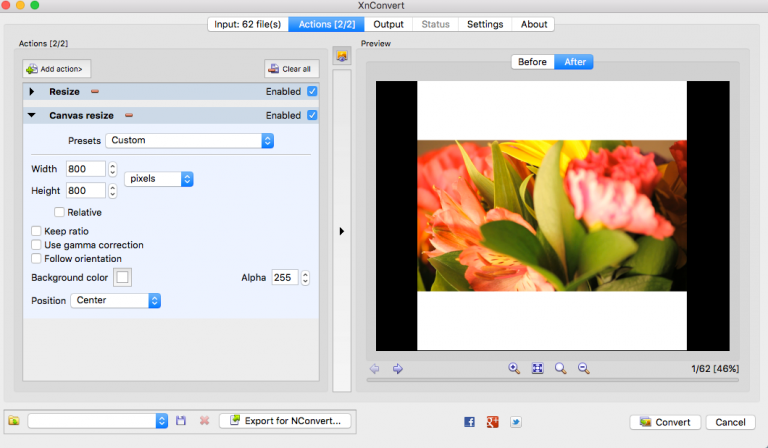The width and height of the screenshot is (768, 448).
Task: Expand the Resize action section
Action: [31, 92]
